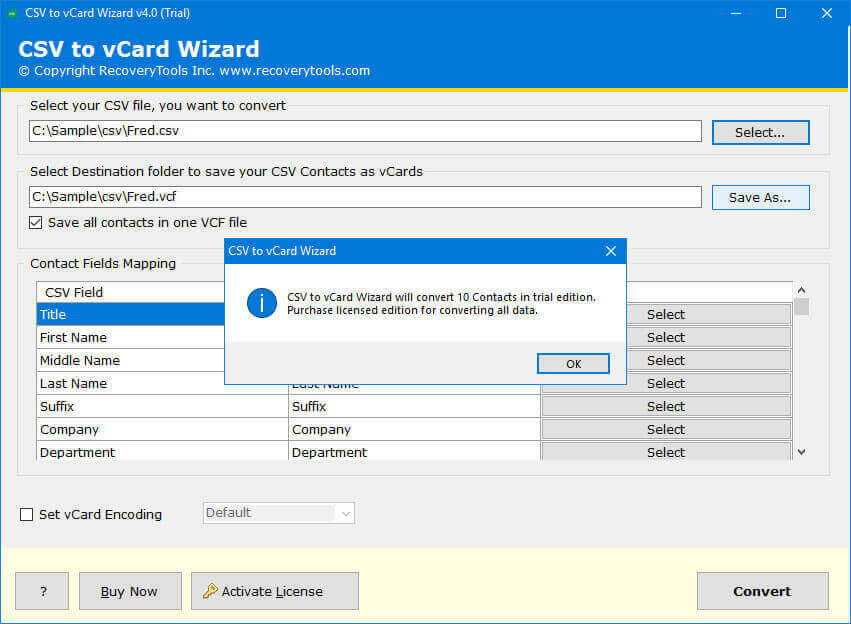The image size is (851, 624).
Task: Open the Default encoding dropdown
Action: [x=278, y=513]
